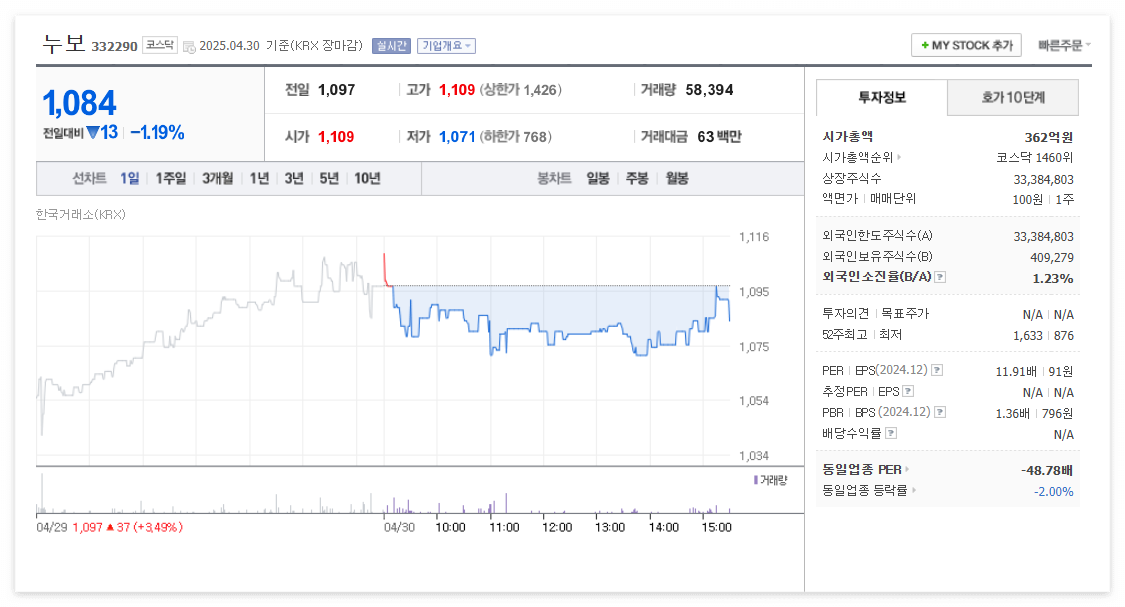Click the 배당수익률 help icon
Image resolution: width=1125 pixels, height=607 pixels.
(891, 433)
